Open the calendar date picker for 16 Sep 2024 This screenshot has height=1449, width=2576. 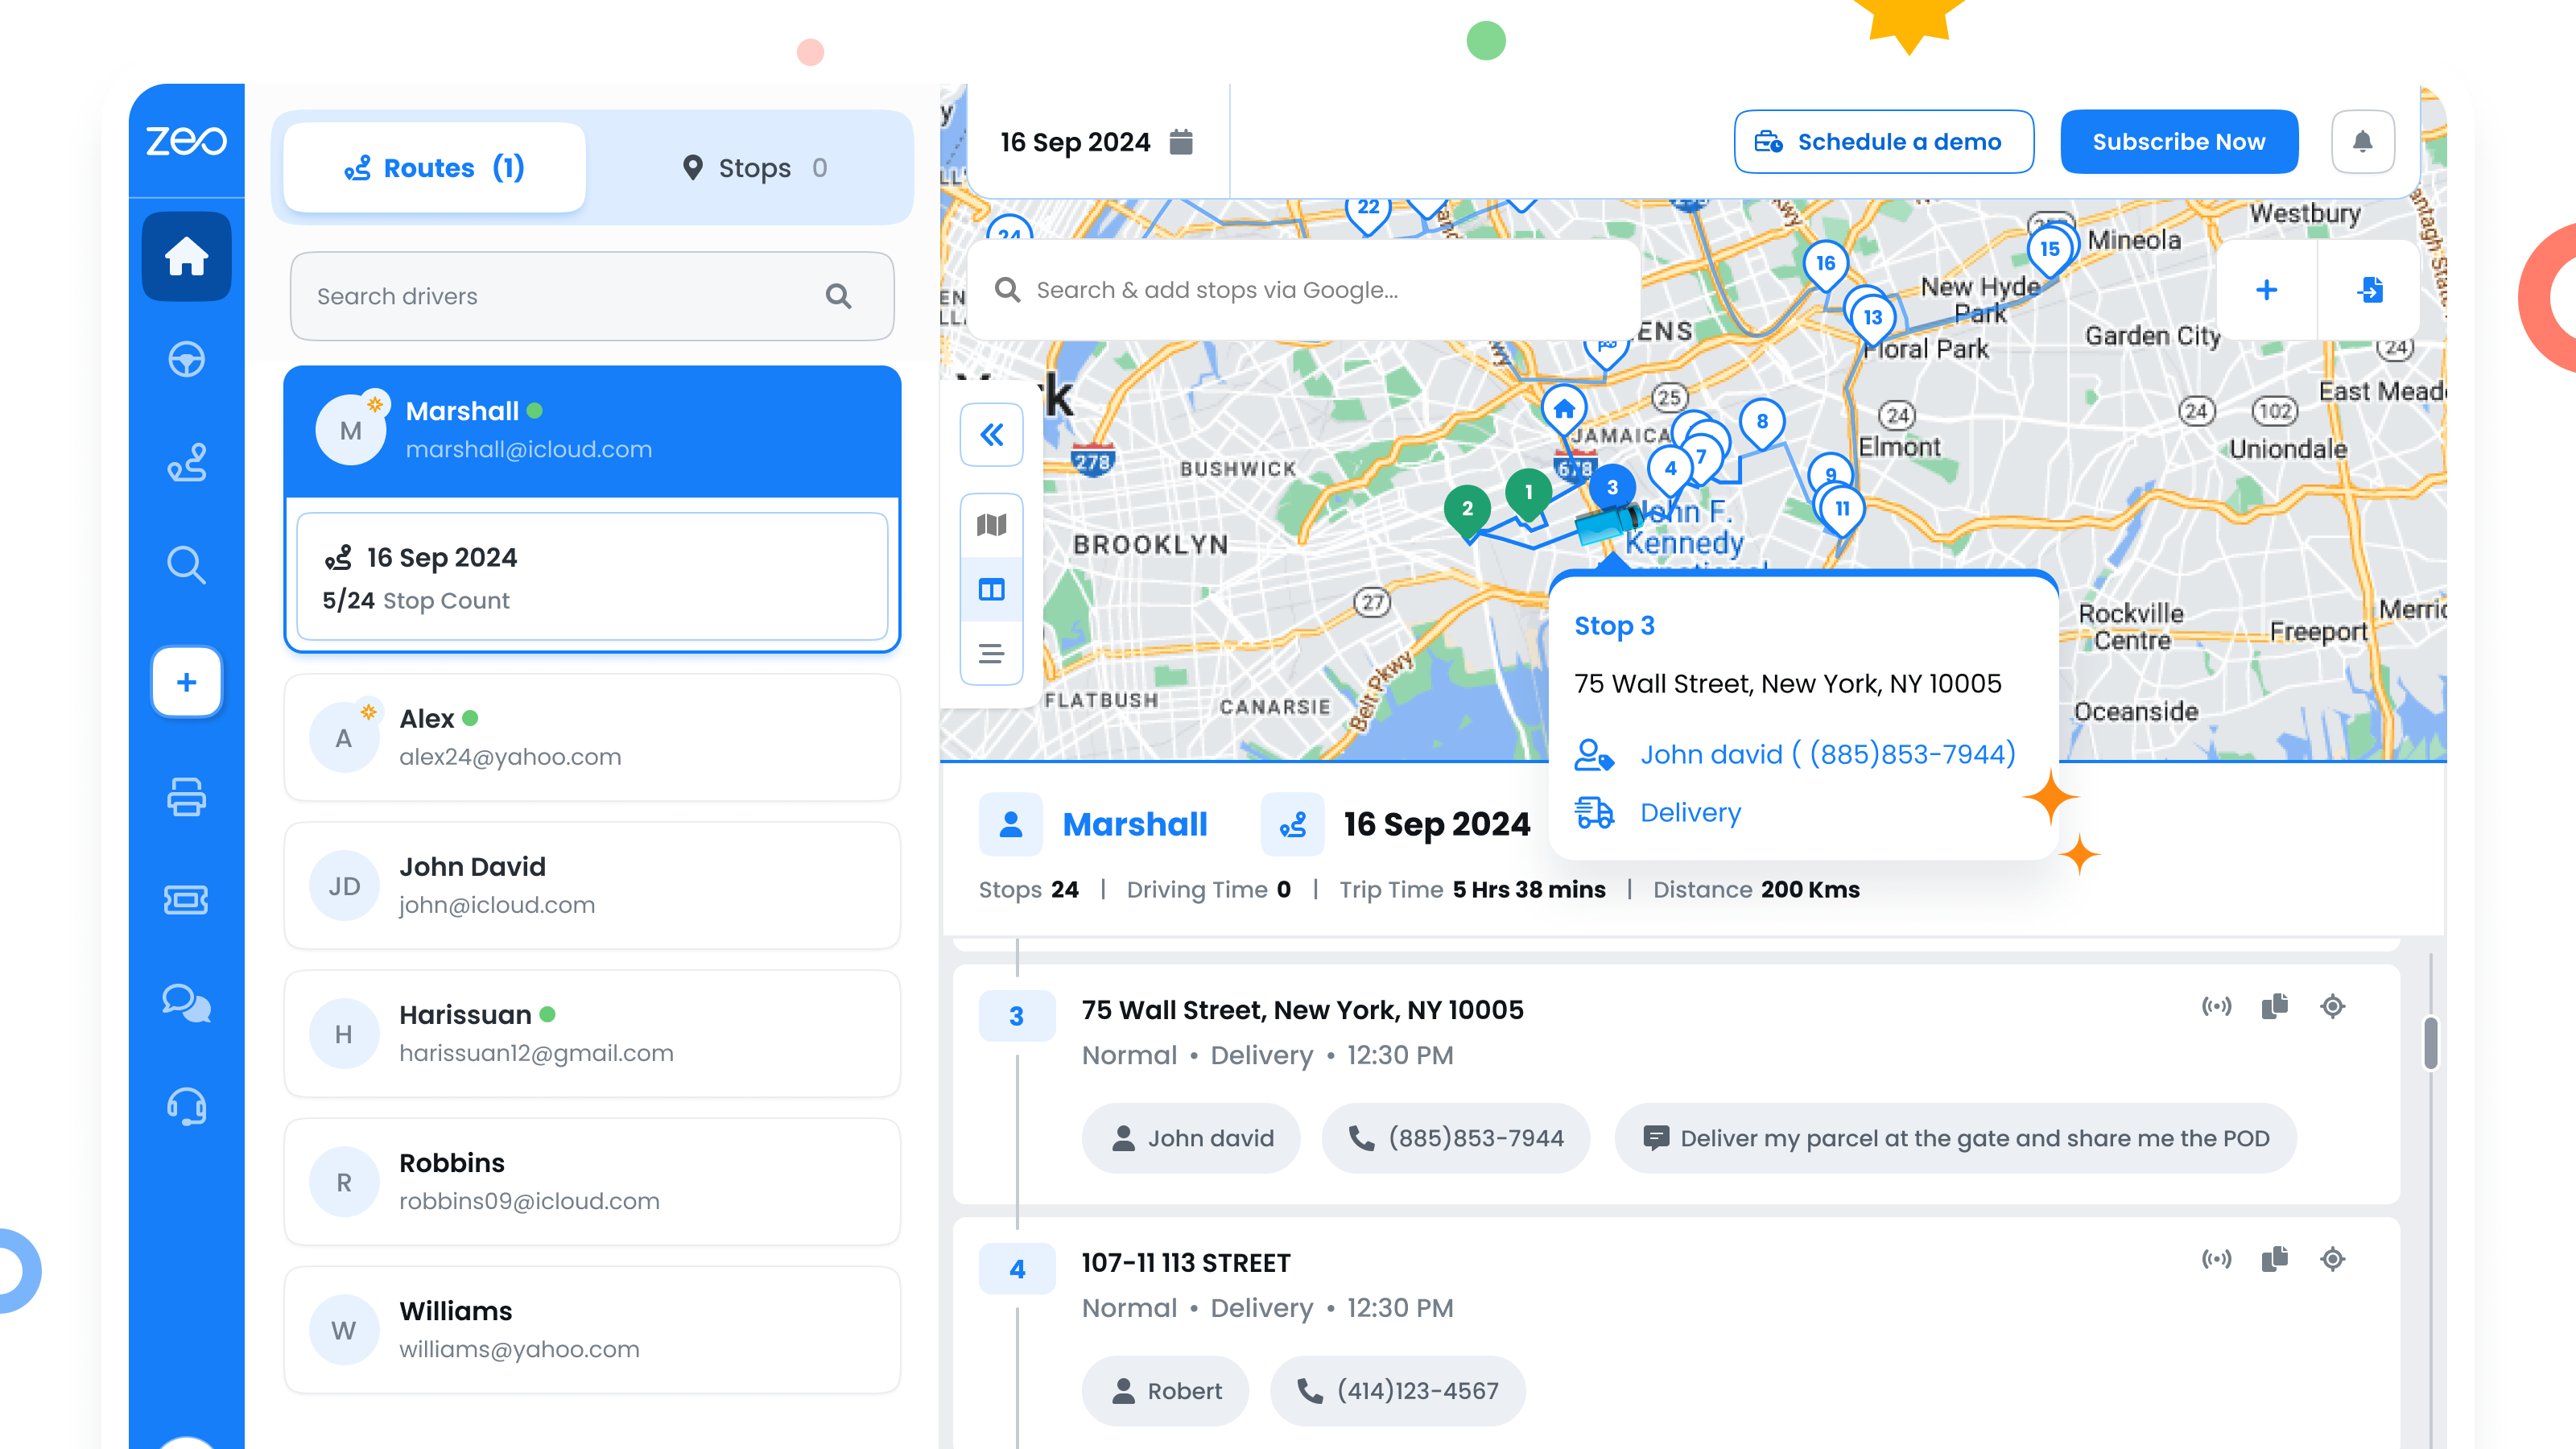pos(1181,142)
